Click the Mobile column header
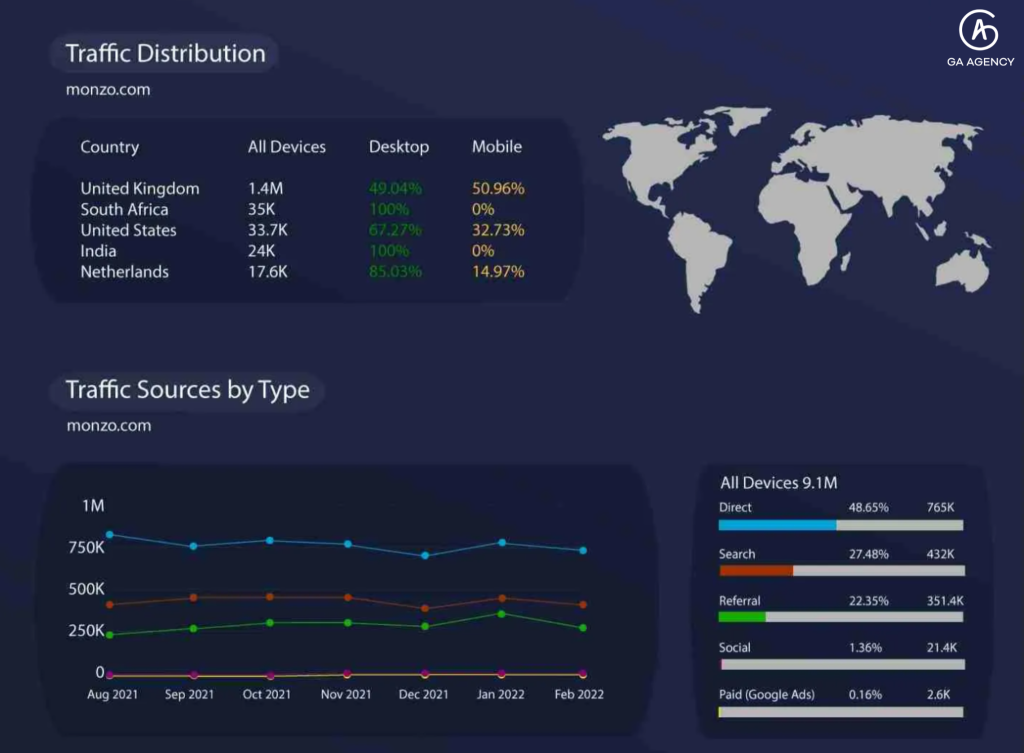This screenshot has height=753, width=1024. pos(497,146)
